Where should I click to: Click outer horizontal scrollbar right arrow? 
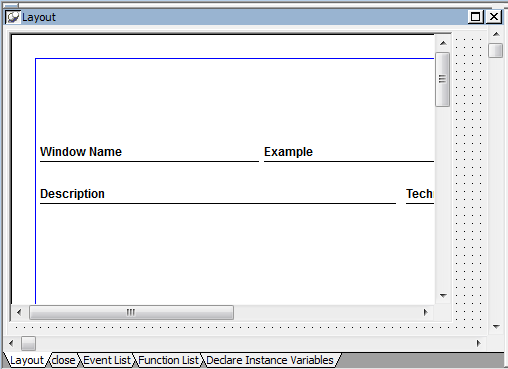(x=479, y=343)
